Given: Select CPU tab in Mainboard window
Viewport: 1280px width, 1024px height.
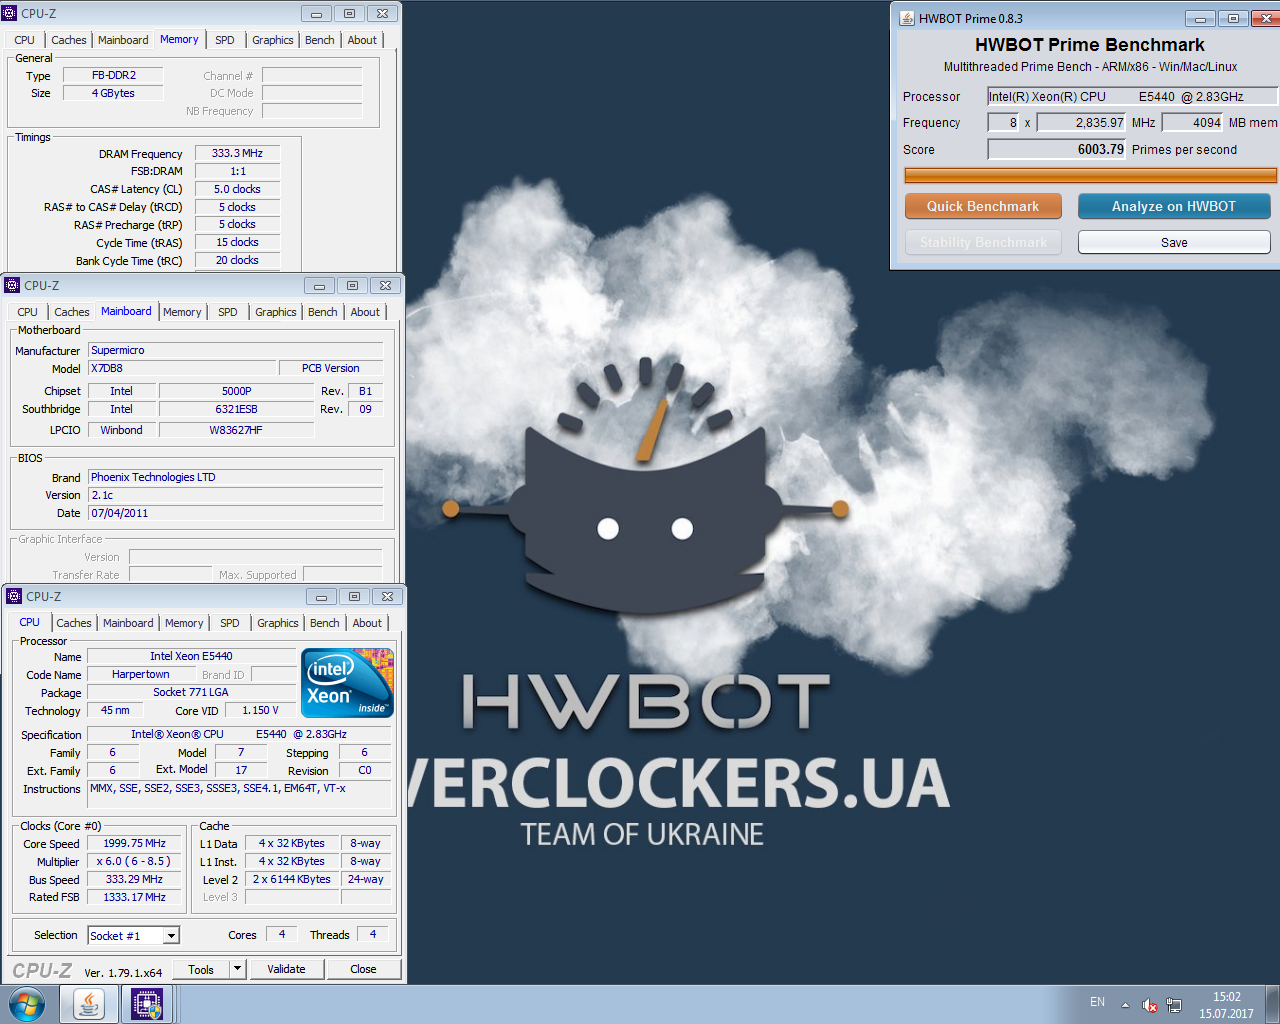Looking at the screenshot, I should (x=27, y=312).
